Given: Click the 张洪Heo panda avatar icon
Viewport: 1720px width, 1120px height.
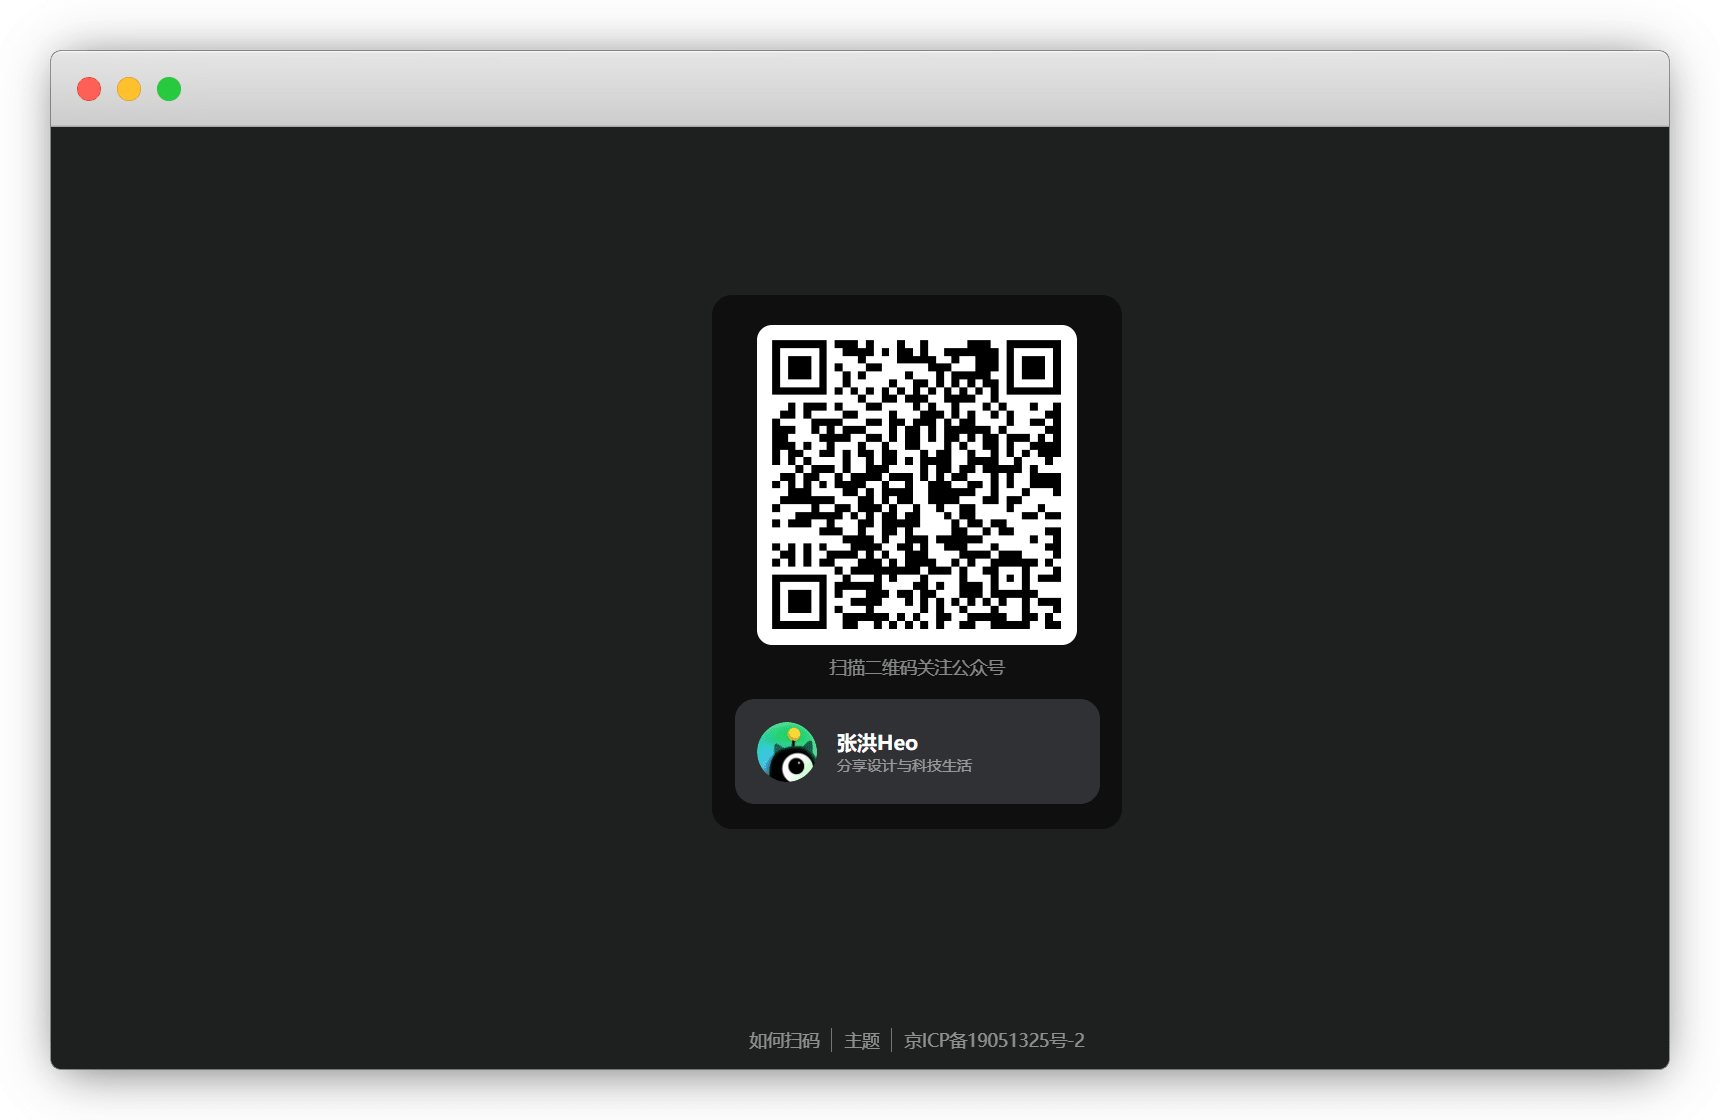Looking at the screenshot, I should [789, 752].
